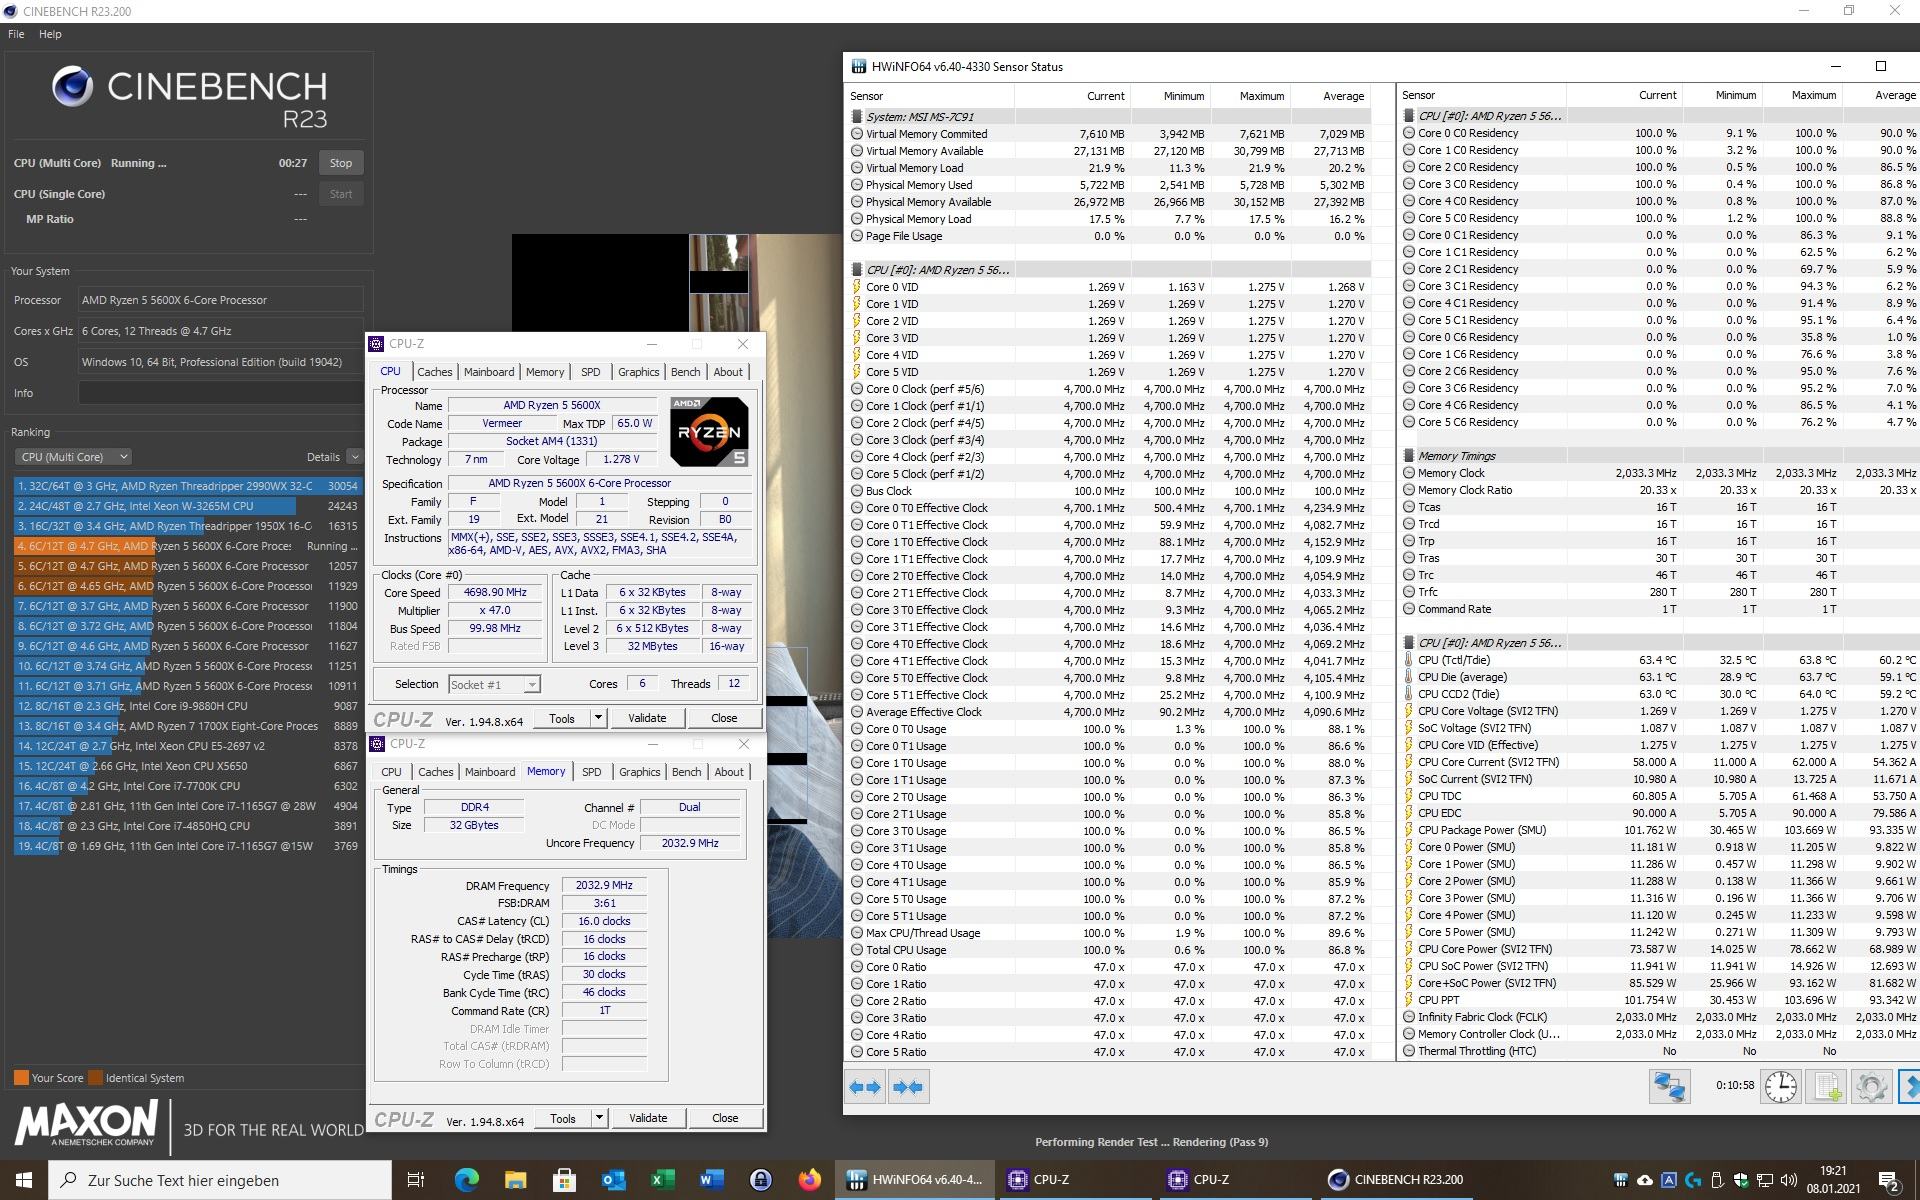This screenshot has height=1200, width=1920.
Task: Open Tools dropdown arrow in upper CPU-Z
Action: [598, 718]
